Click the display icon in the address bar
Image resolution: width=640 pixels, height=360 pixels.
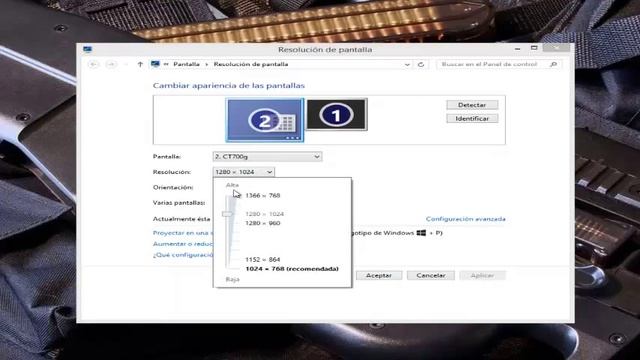pyautogui.click(x=155, y=64)
